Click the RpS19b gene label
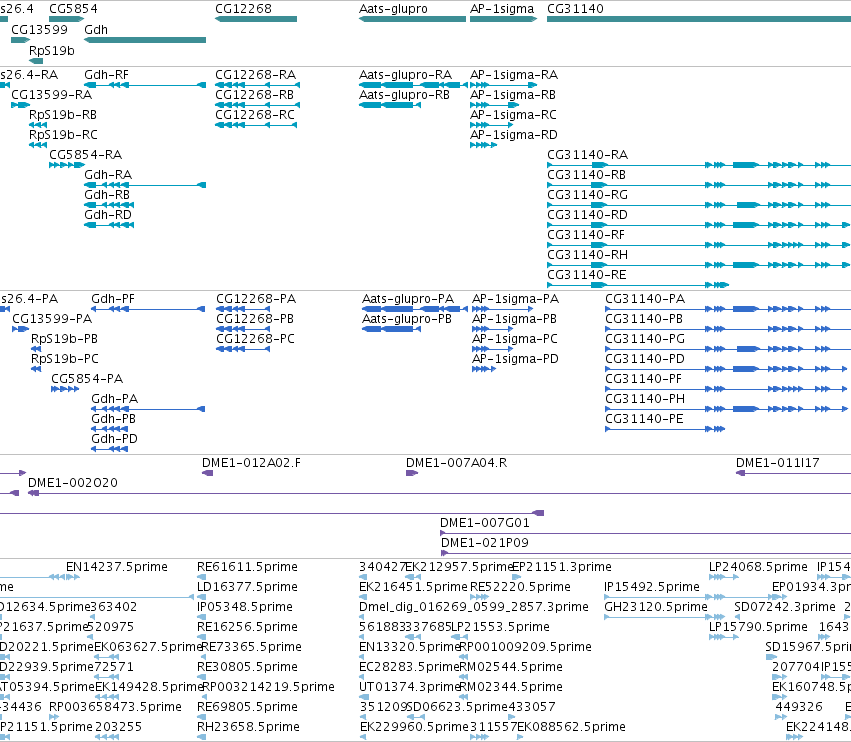 pos(52,50)
